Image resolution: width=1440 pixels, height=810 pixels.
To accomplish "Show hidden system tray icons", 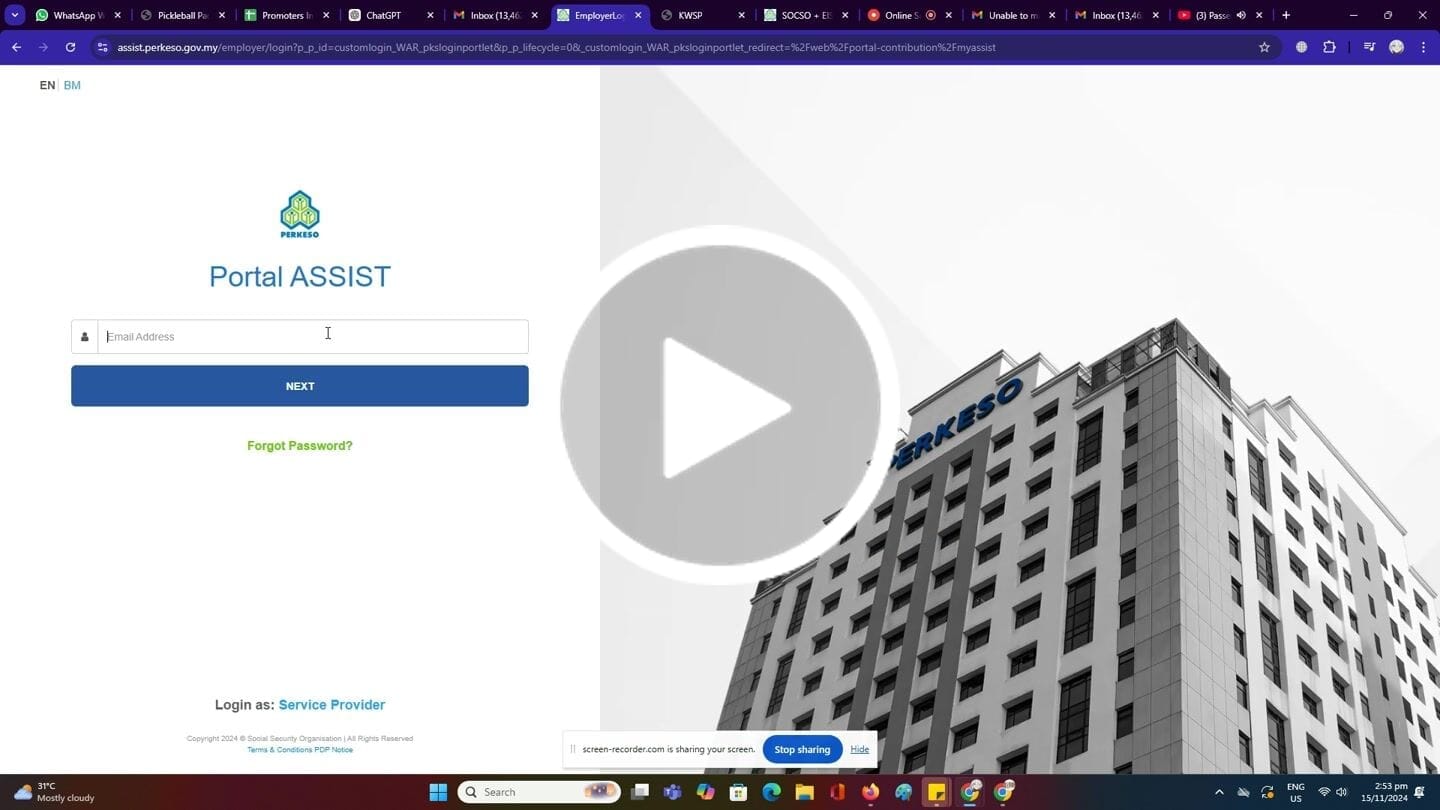I will tap(1219, 792).
